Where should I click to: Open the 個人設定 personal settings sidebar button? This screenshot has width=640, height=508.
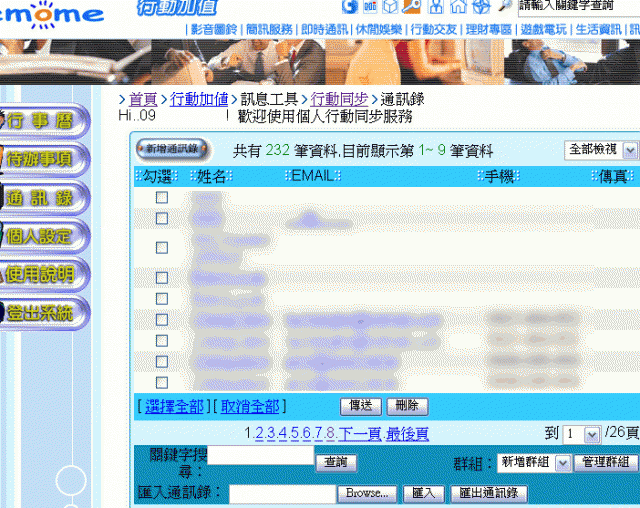(x=44, y=236)
